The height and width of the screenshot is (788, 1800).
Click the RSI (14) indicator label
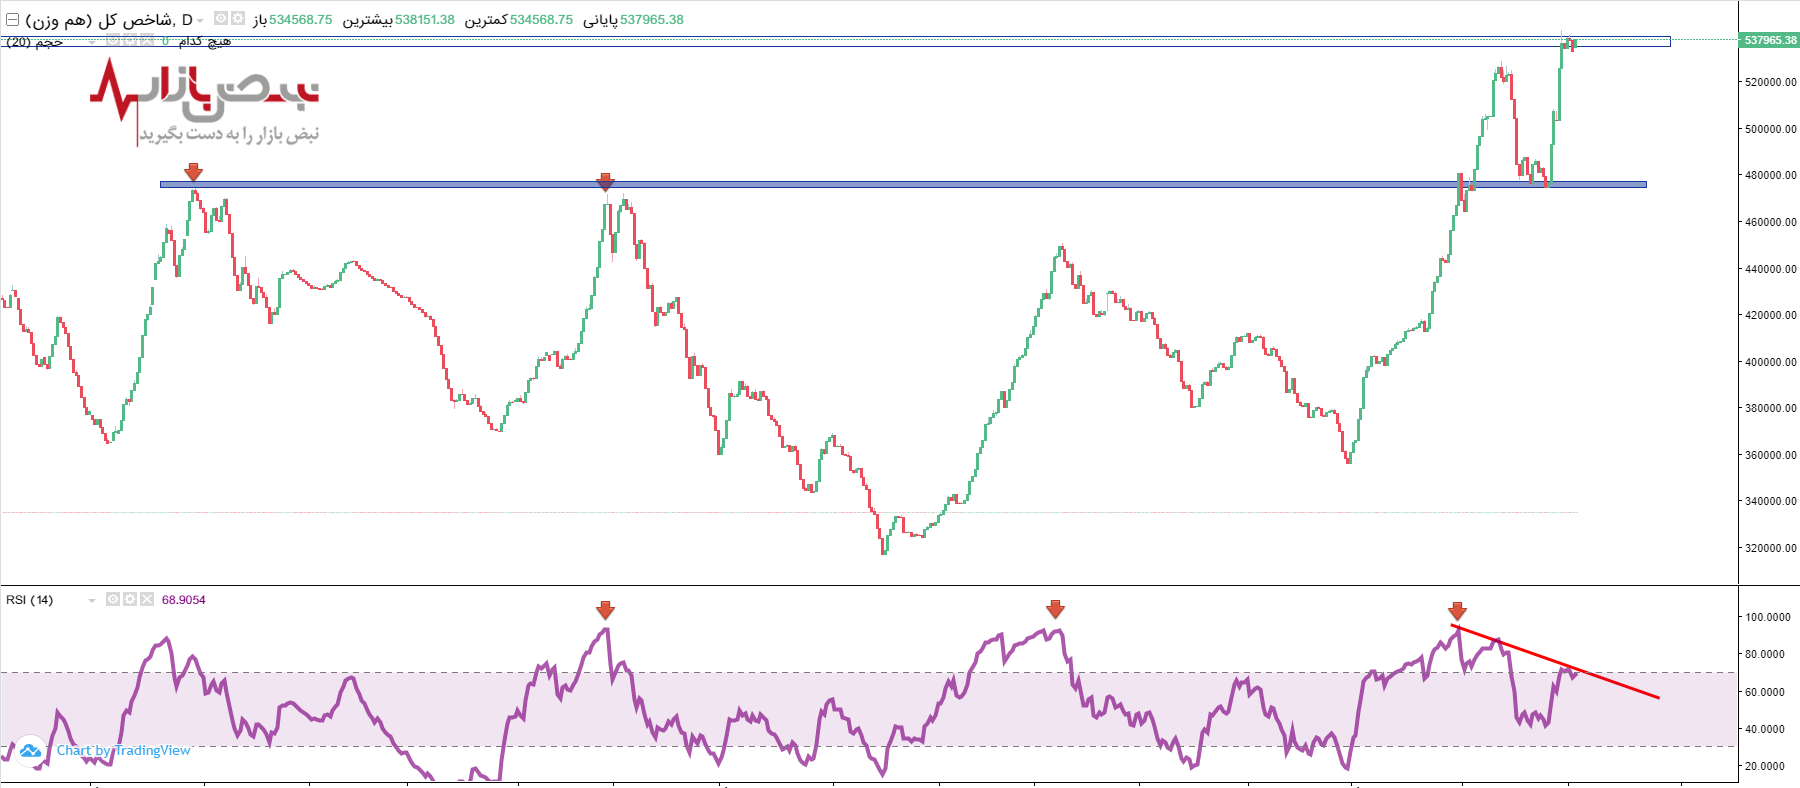pyautogui.click(x=30, y=600)
